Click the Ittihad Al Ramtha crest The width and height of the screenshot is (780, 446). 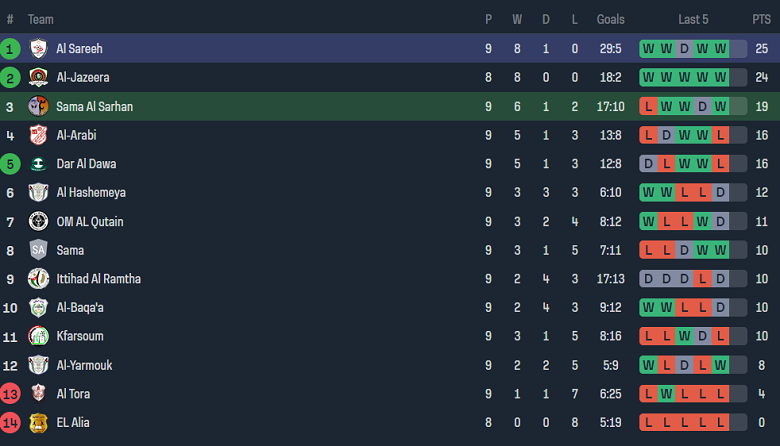(38, 279)
